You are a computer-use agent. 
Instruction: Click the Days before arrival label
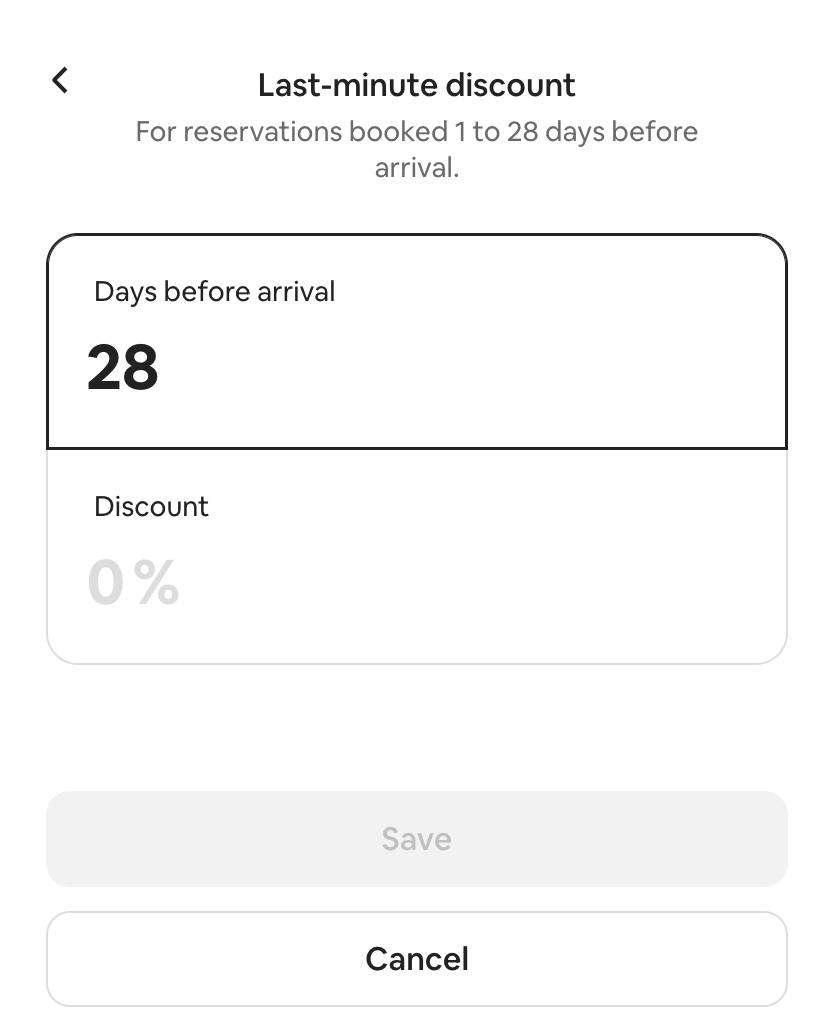coord(214,292)
